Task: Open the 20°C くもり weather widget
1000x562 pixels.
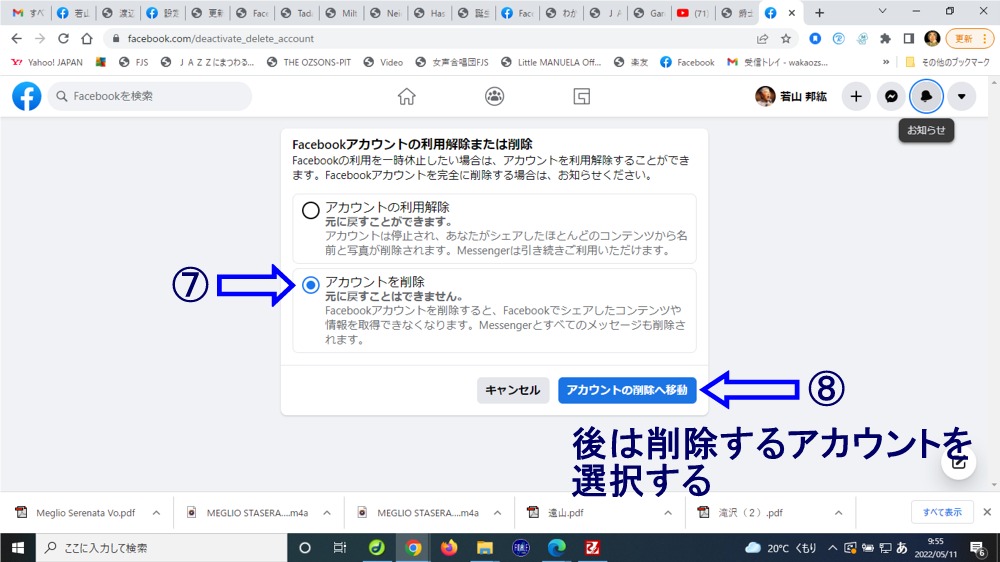Action: (x=781, y=548)
